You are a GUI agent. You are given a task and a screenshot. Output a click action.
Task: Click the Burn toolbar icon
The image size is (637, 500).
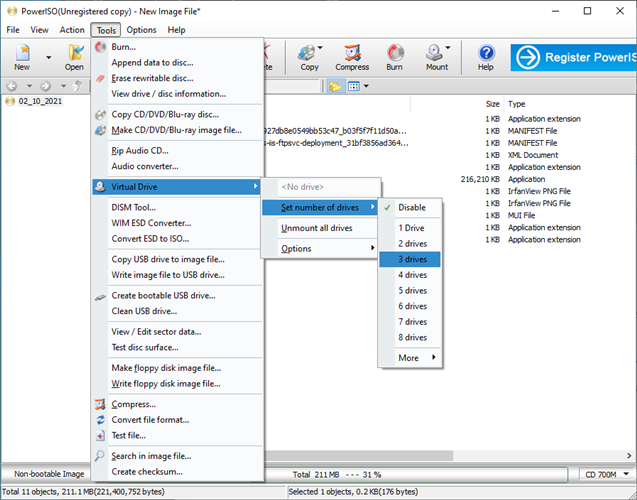click(x=394, y=57)
